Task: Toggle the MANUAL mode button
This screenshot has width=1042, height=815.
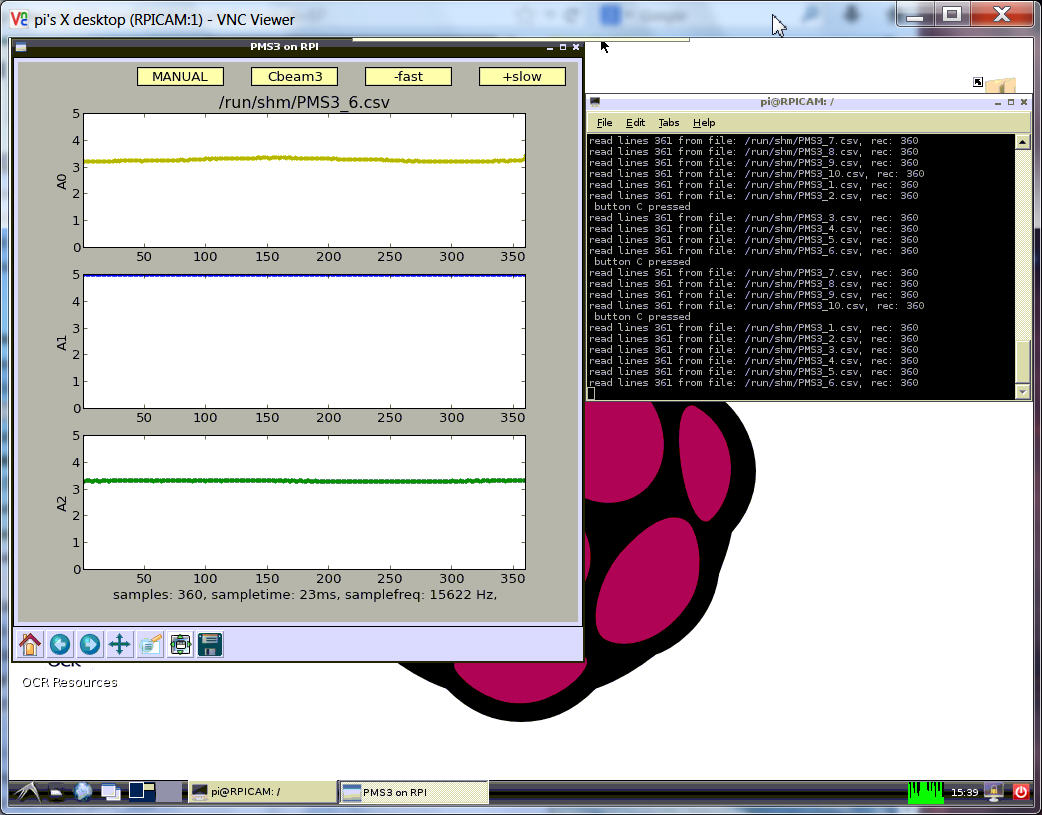Action: (x=180, y=77)
